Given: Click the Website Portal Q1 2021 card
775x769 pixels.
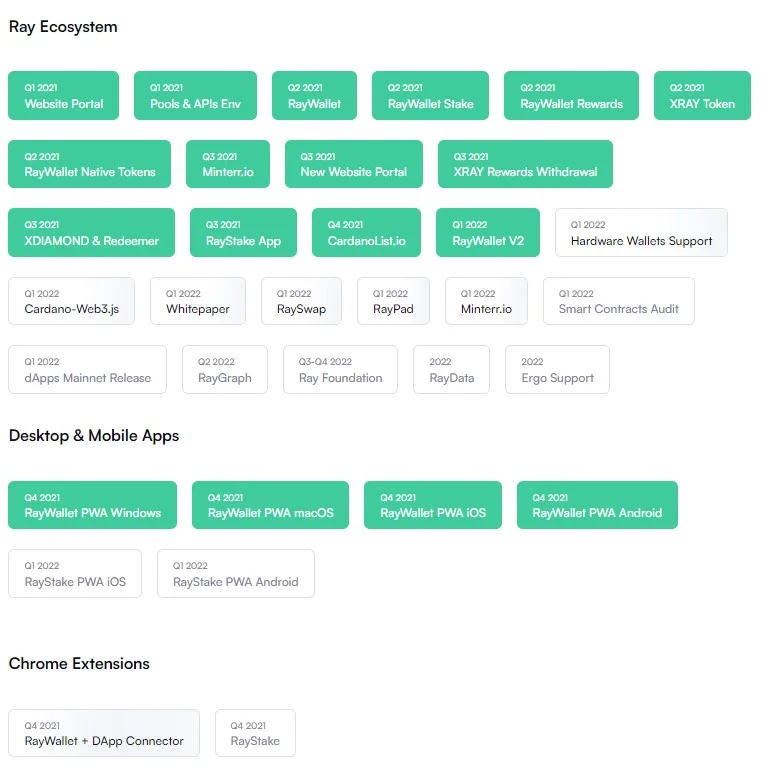Looking at the screenshot, I should point(63,95).
